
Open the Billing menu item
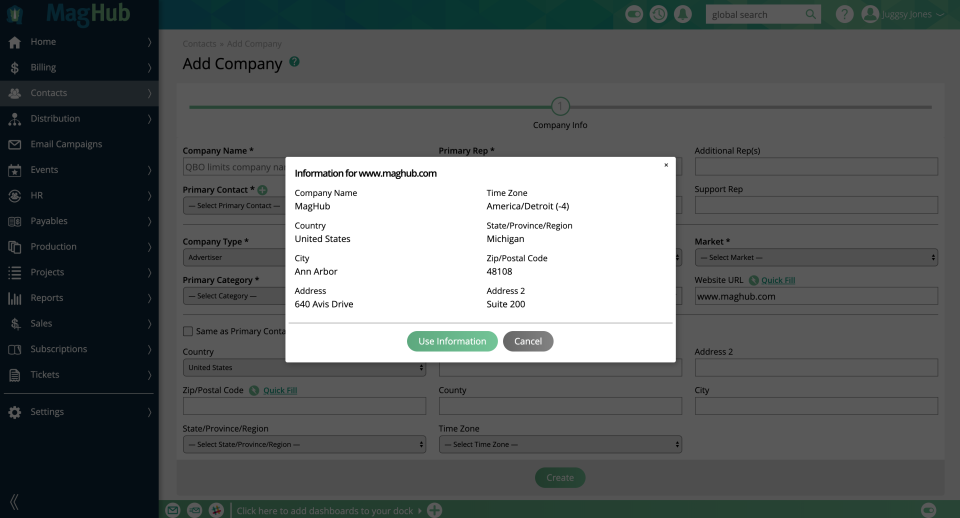coord(79,68)
